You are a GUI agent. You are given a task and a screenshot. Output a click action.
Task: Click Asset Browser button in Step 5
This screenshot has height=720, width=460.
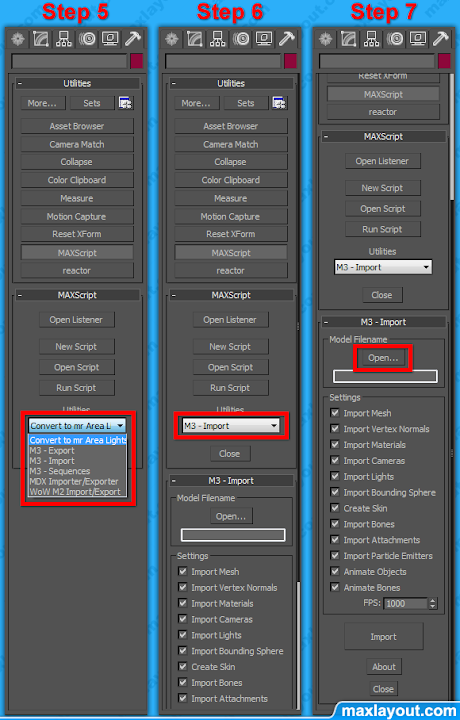point(77,126)
